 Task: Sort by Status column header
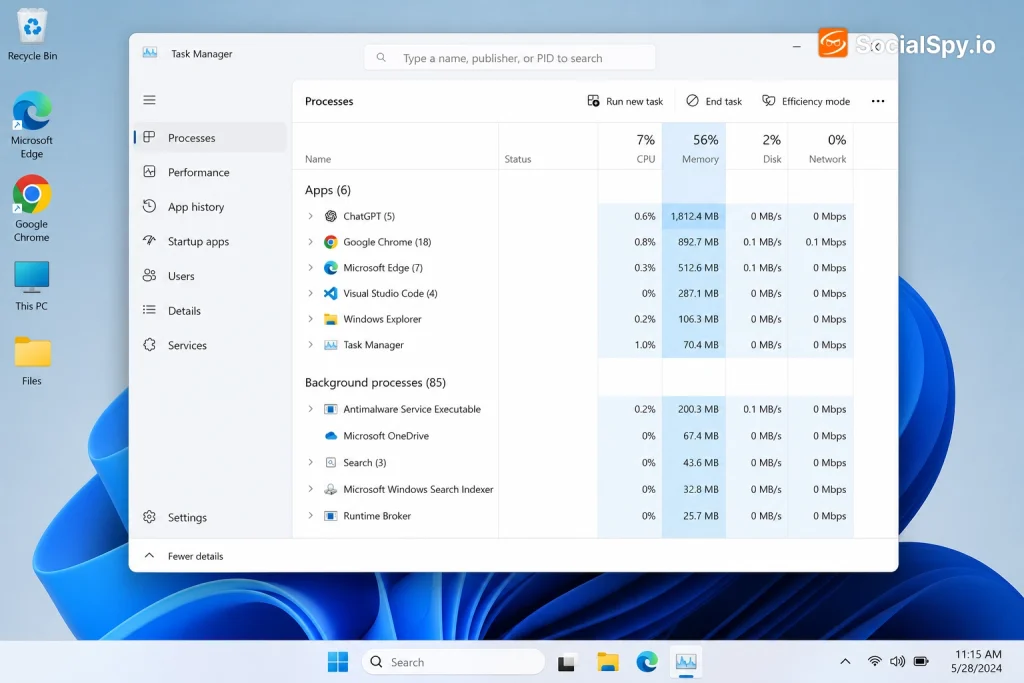(x=548, y=148)
